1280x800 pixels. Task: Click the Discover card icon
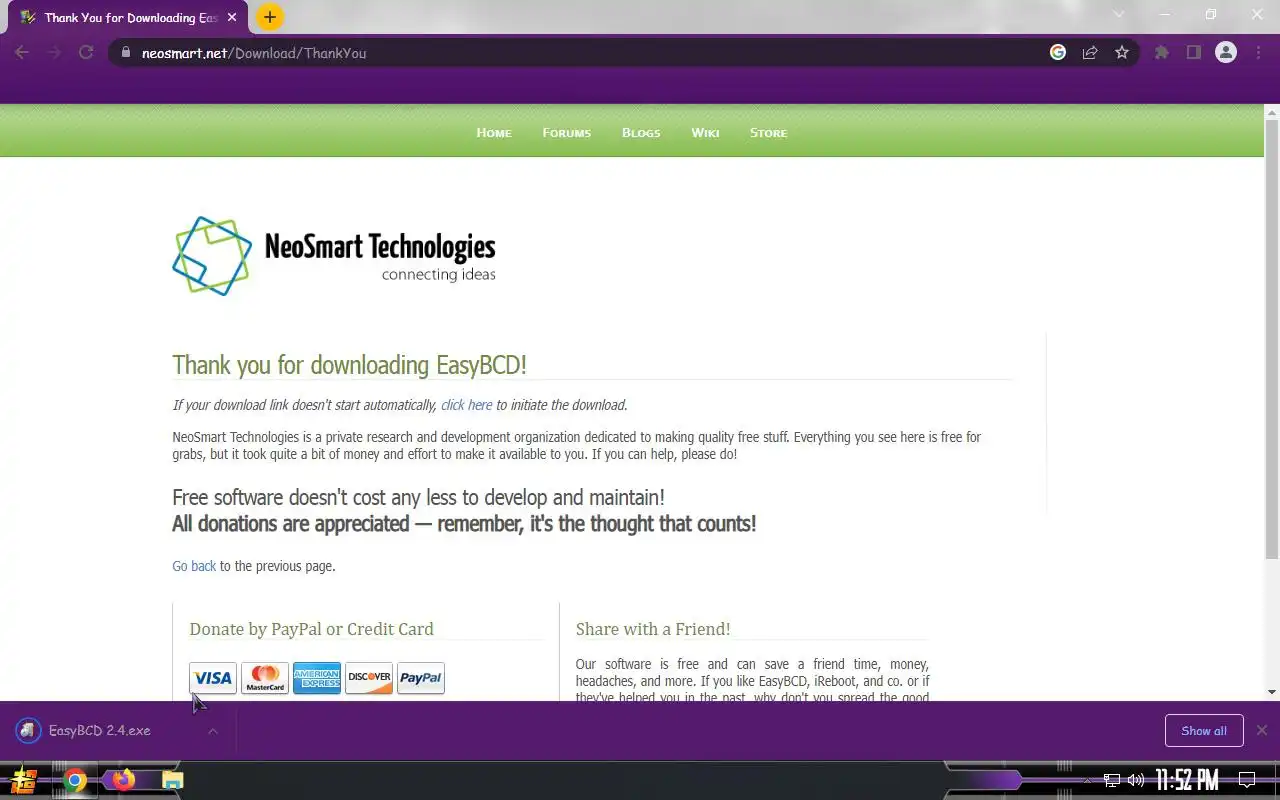click(369, 678)
